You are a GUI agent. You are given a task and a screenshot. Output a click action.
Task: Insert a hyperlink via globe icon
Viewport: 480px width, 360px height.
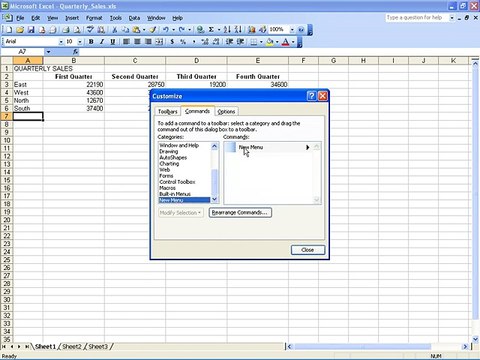tap(200, 30)
